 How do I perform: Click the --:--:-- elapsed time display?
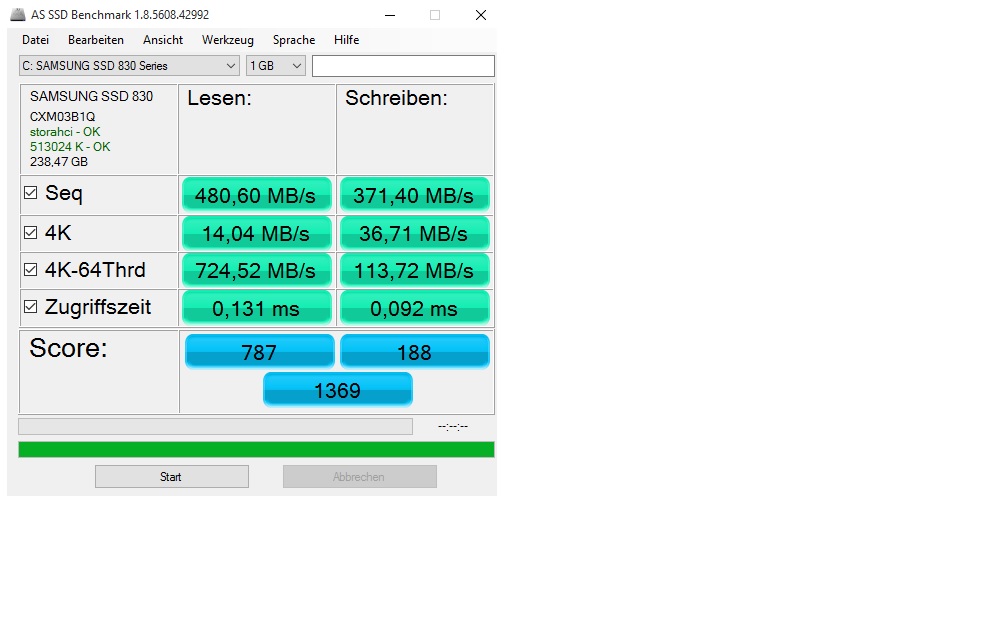click(x=453, y=426)
